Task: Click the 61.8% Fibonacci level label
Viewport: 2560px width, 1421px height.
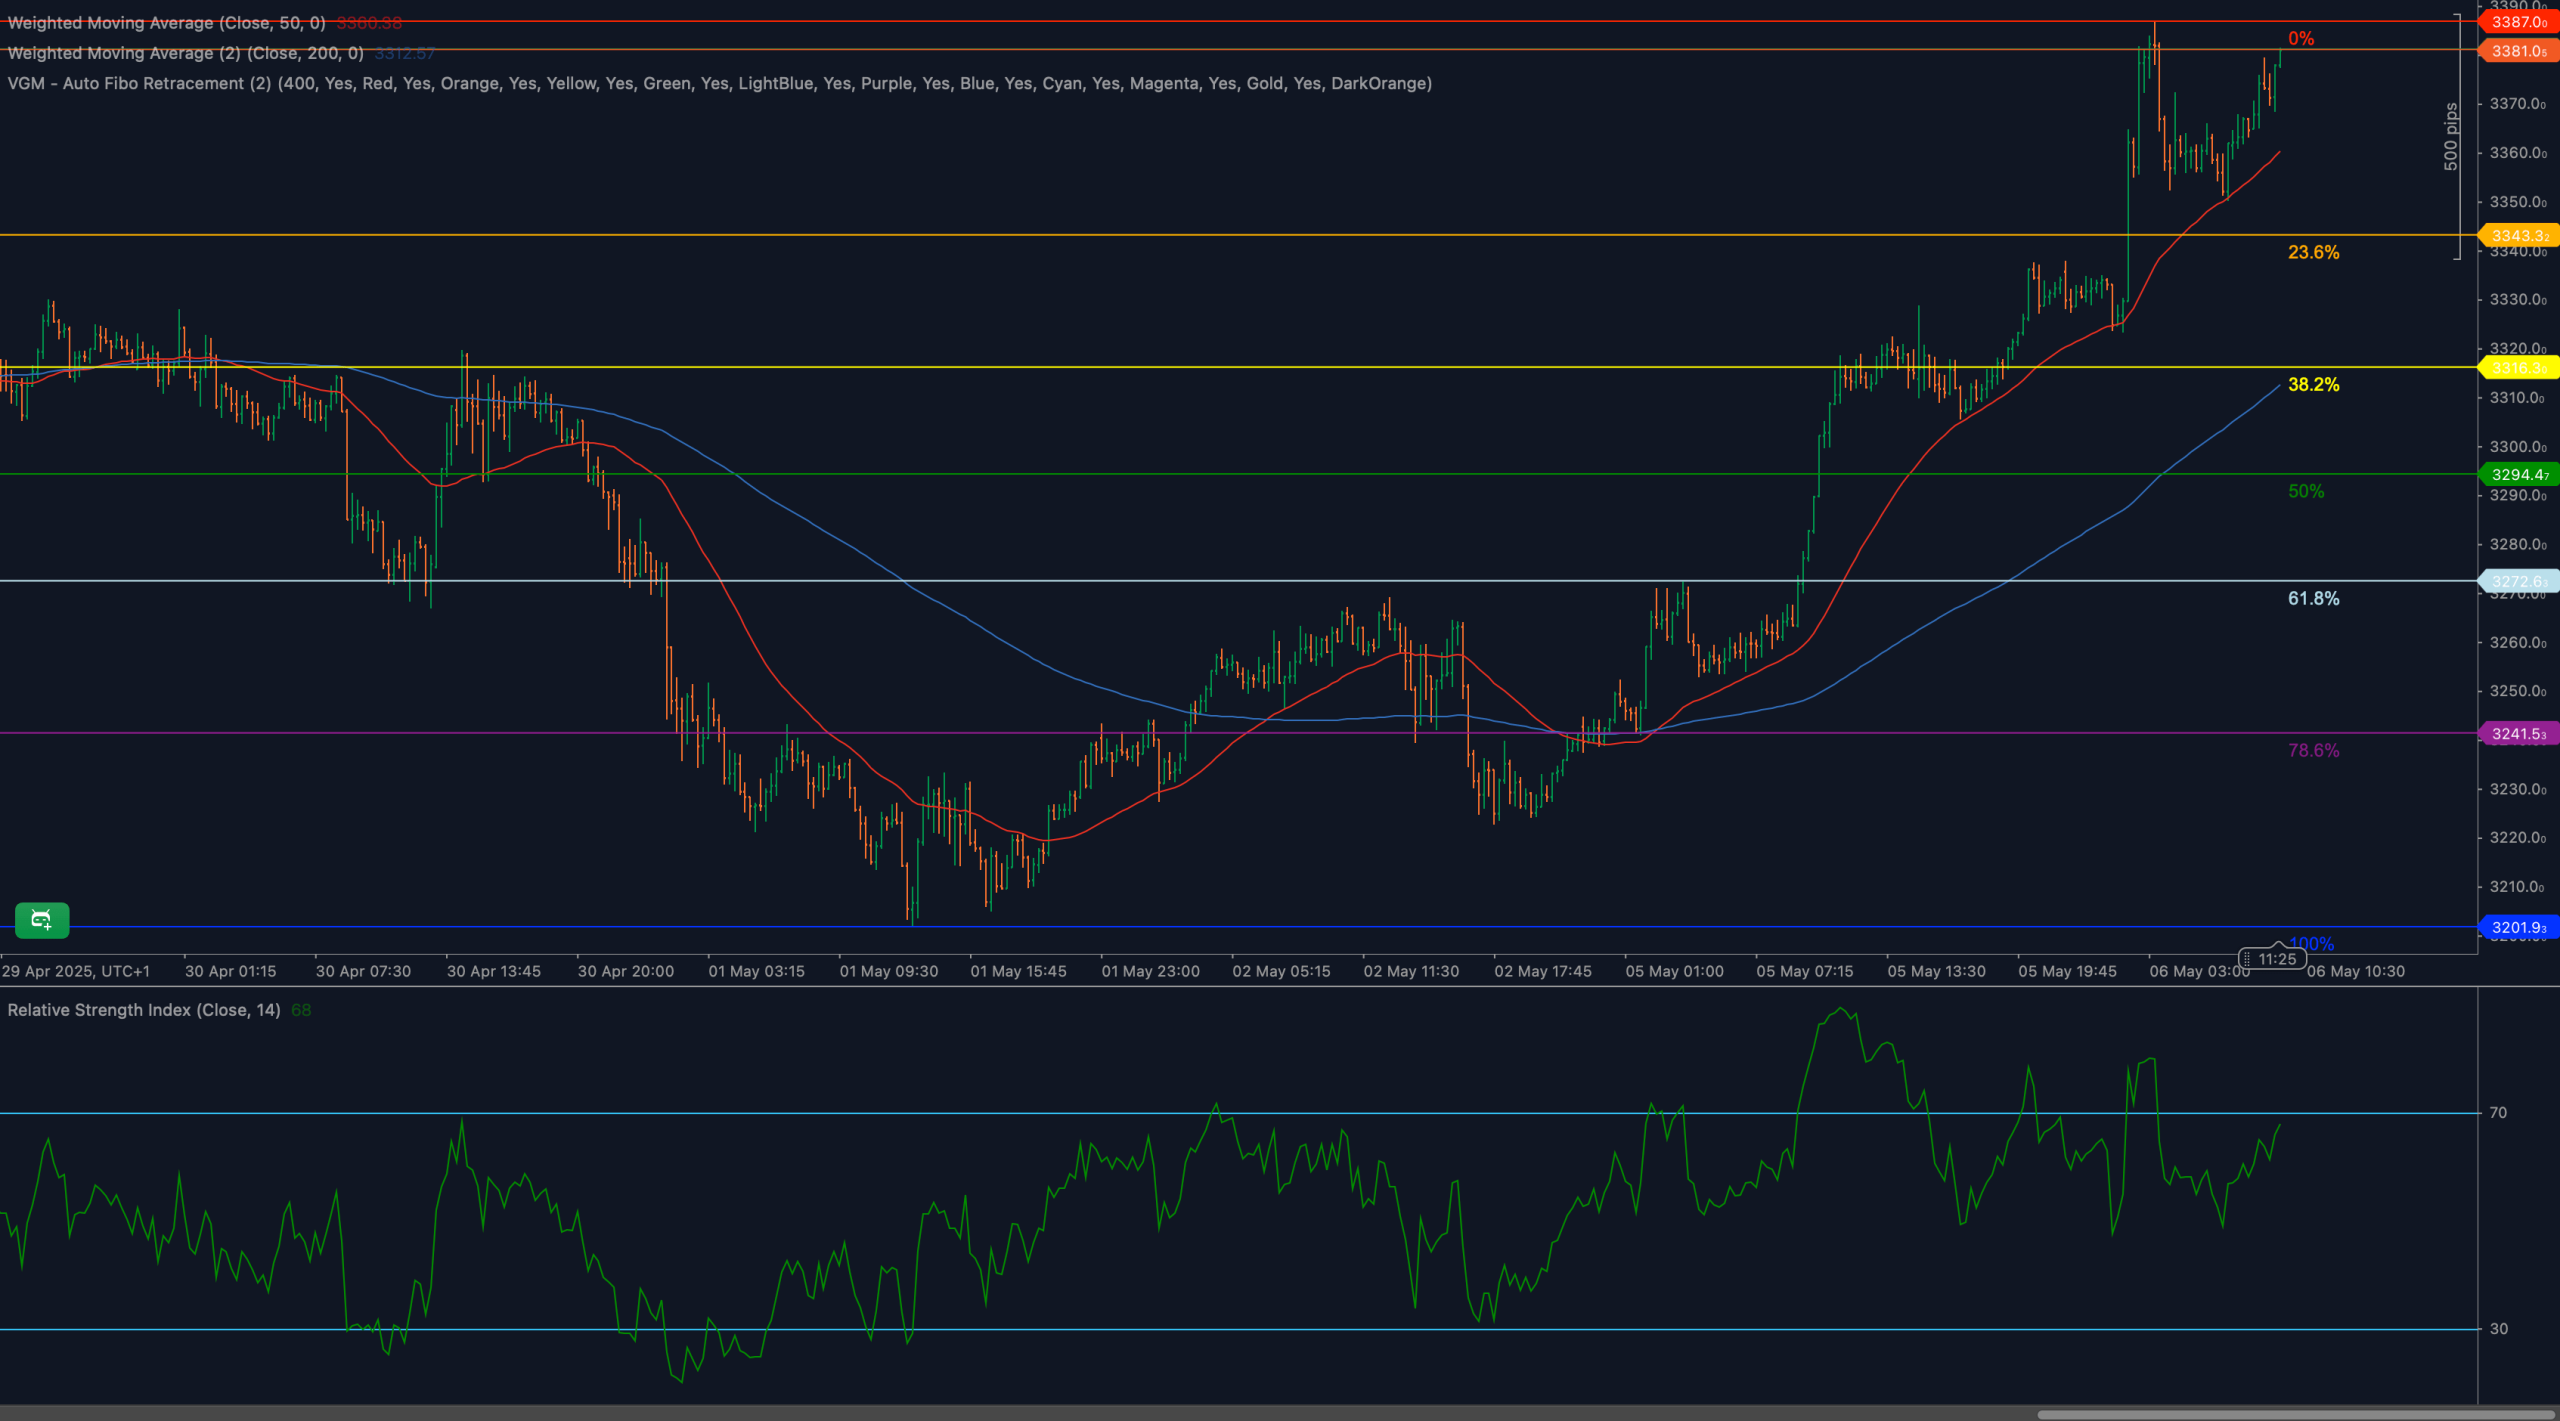Action: click(2313, 598)
